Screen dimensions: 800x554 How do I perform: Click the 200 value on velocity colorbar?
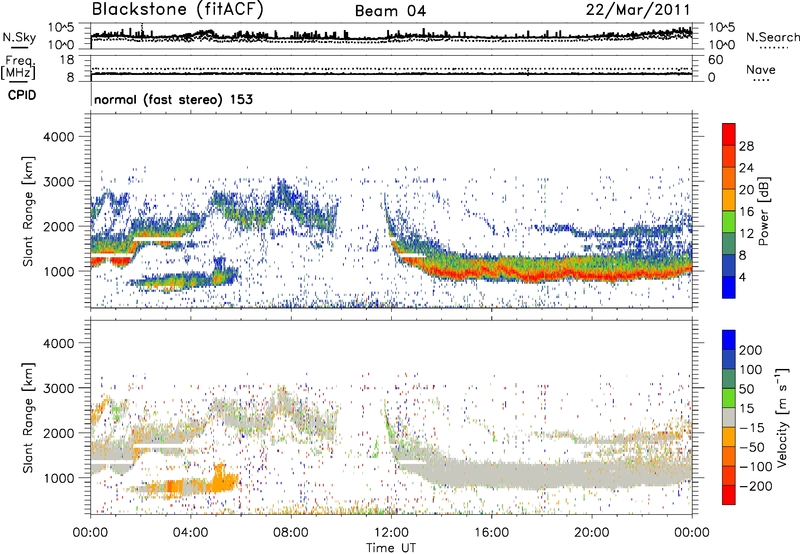pos(751,350)
